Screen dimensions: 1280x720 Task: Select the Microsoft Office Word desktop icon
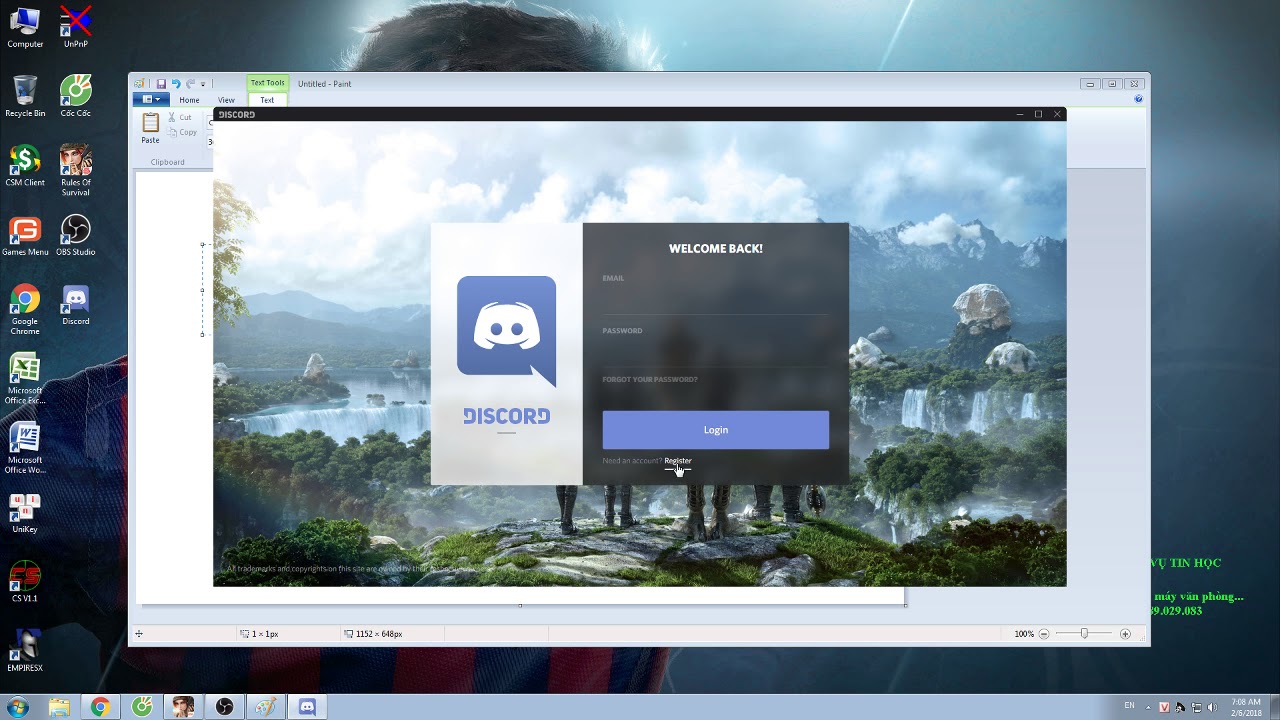25,448
